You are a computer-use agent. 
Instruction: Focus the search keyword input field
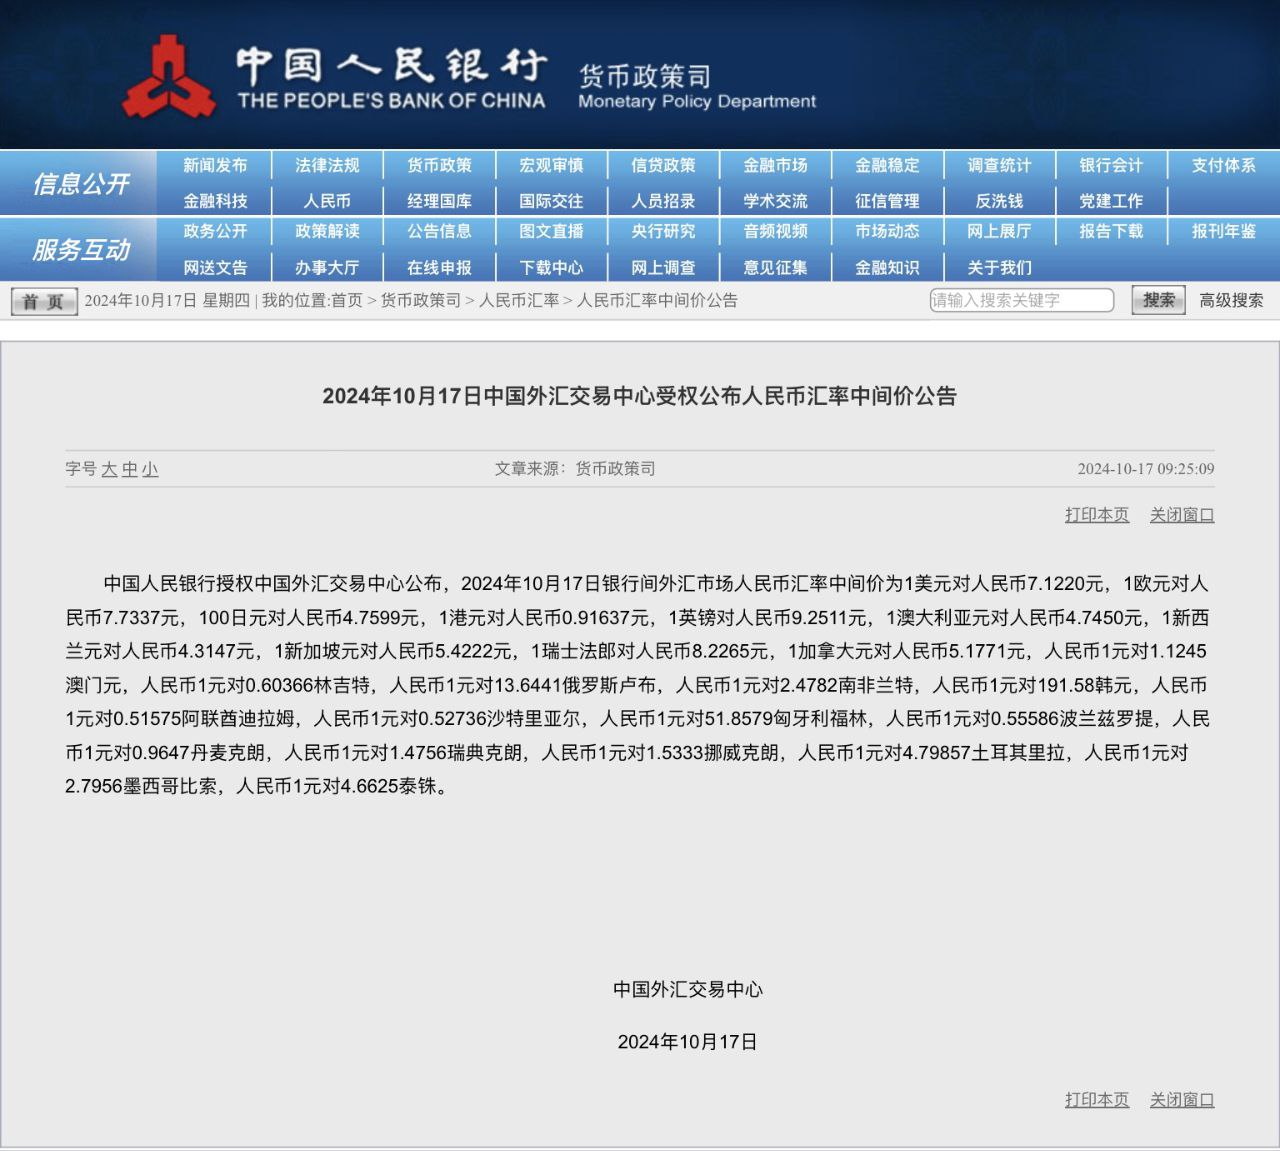click(x=1021, y=300)
